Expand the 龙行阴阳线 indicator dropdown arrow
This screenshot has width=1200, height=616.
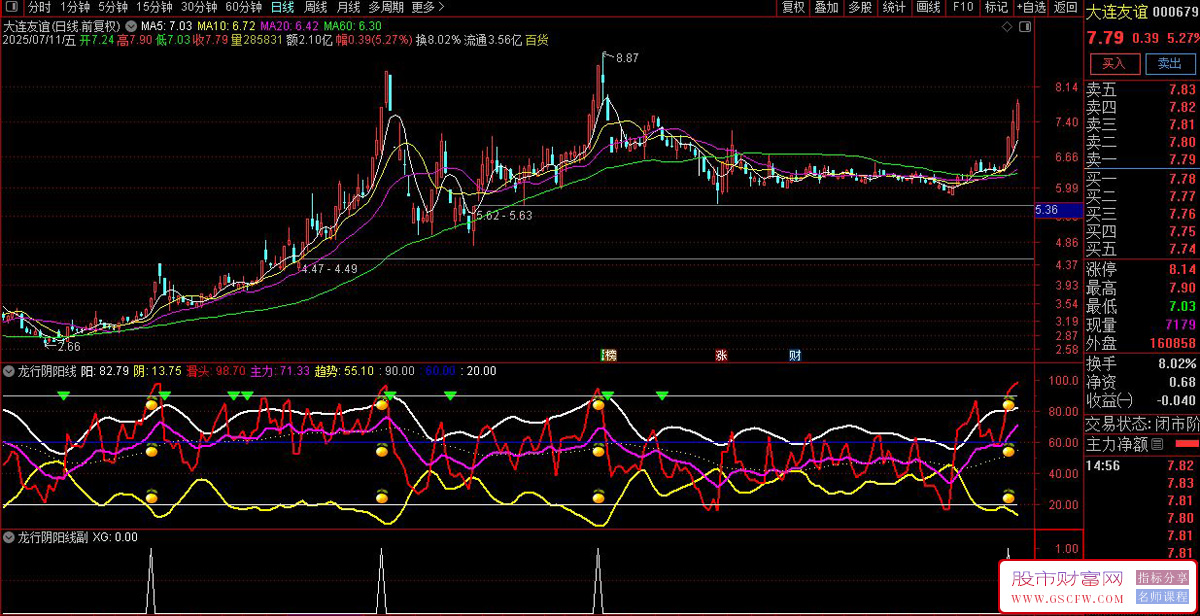(9, 371)
